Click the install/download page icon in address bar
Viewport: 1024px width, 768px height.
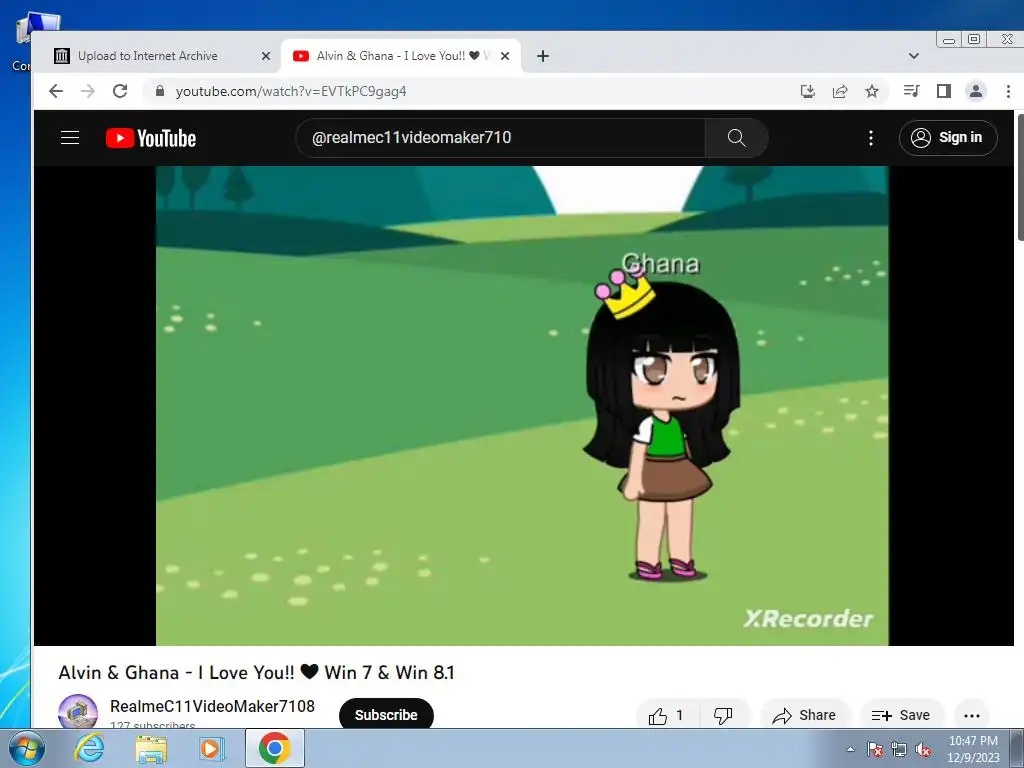click(x=808, y=91)
